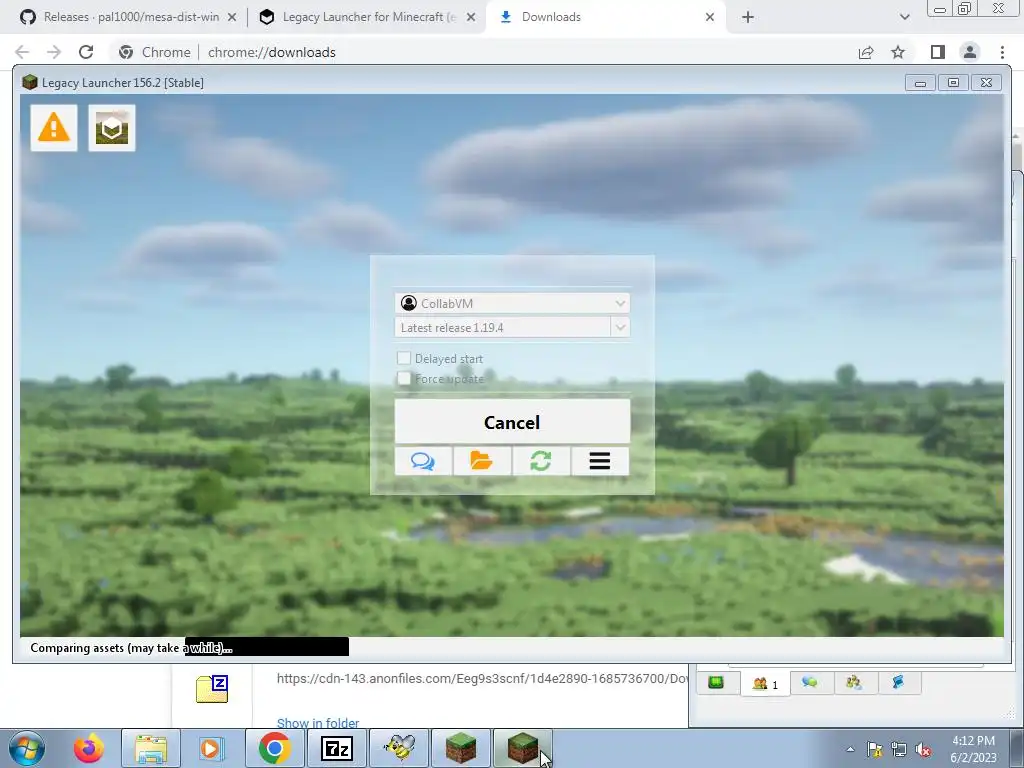This screenshot has width=1024, height=768.
Task: Open the game folder button
Action: click(x=482, y=461)
